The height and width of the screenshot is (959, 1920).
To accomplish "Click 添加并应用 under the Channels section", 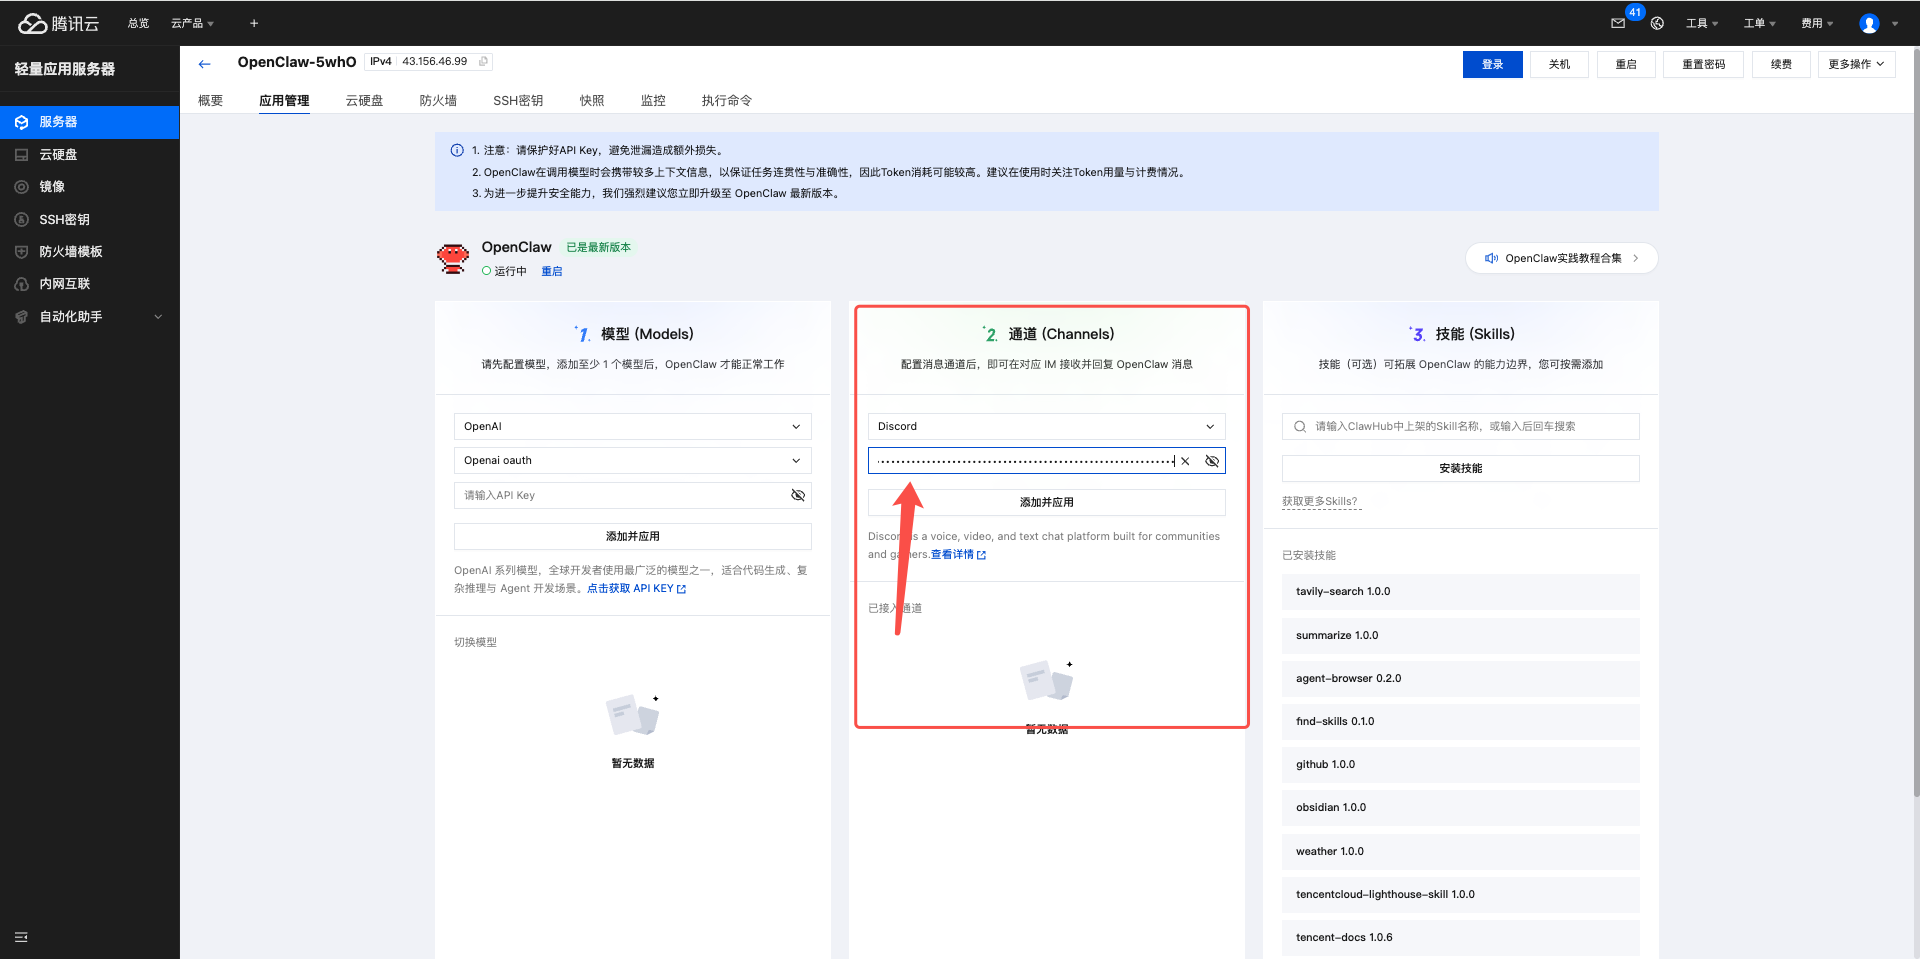I will (1046, 502).
